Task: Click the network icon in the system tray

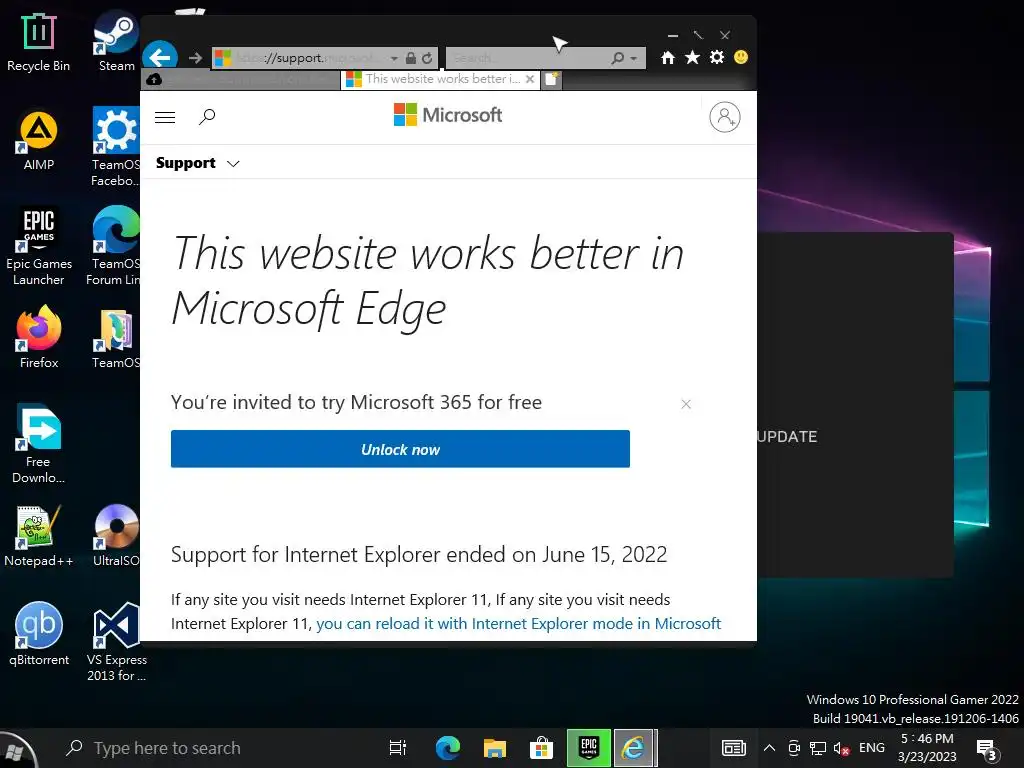Action: [x=818, y=748]
